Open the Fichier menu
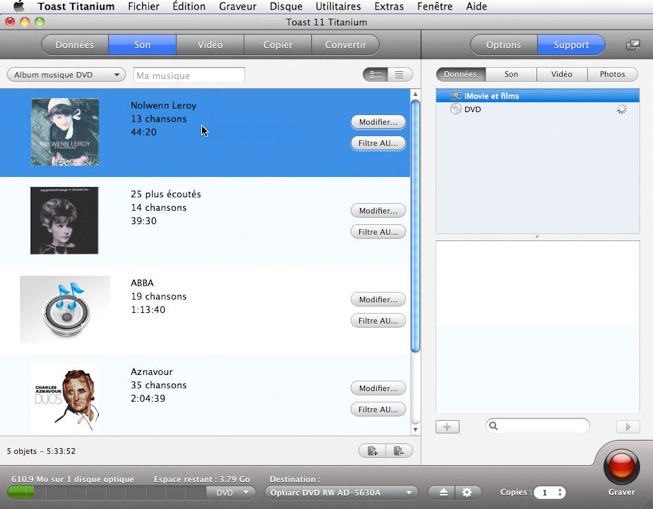This screenshot has width=653, height=509. click(144, 6)
